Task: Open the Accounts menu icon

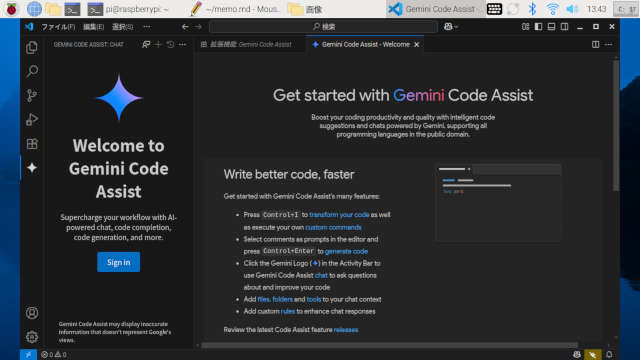Action: point(32,313)
